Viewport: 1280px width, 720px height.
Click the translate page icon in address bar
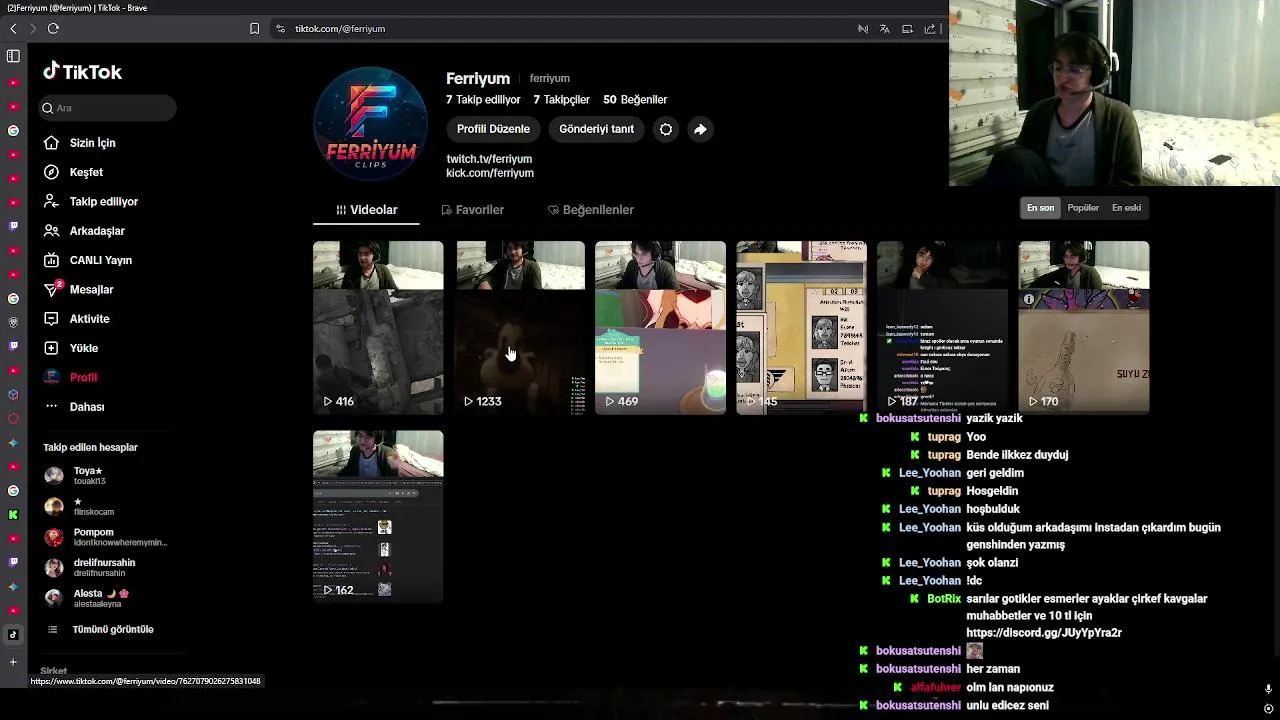(885, 29)
